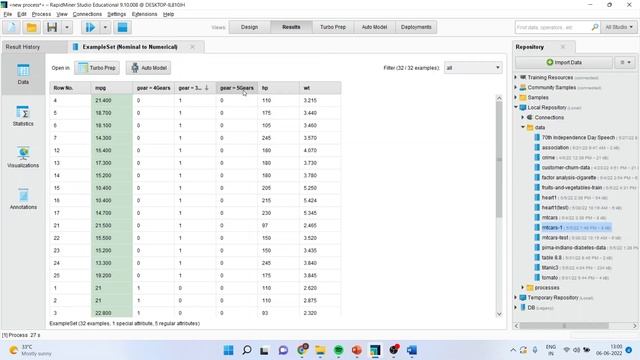Open the Windows Start menu
640x360 pixels.
229,350
